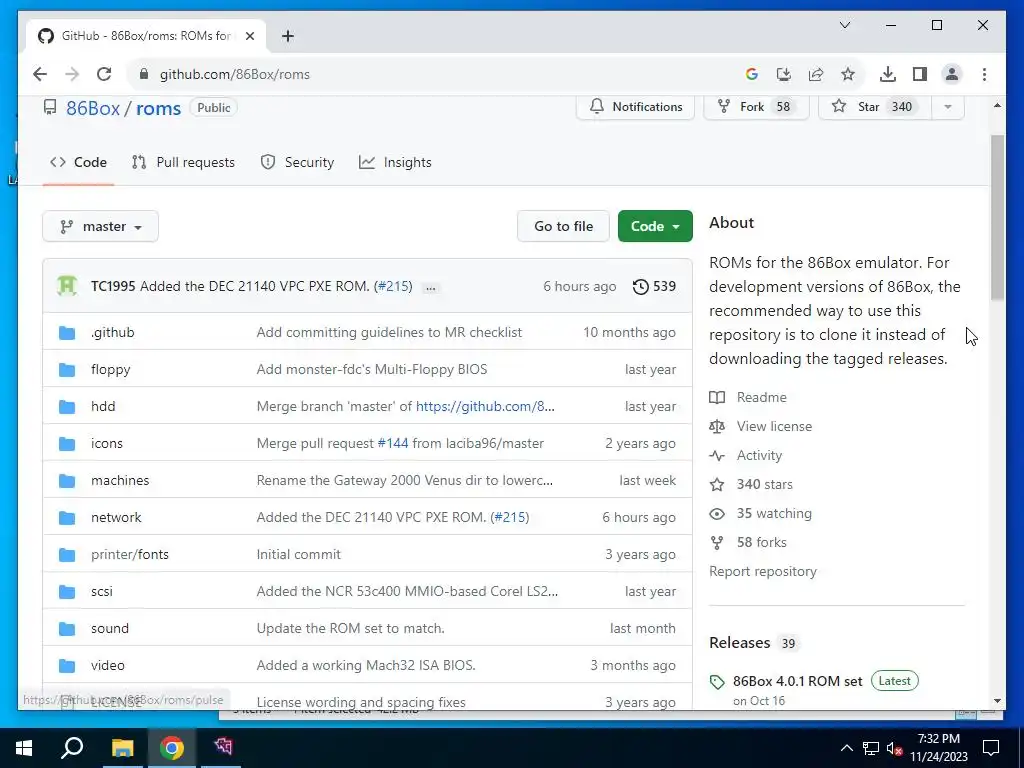1024x768 pixels.
Task: Click the Chrome back arrow
Action: coord(40,74)
